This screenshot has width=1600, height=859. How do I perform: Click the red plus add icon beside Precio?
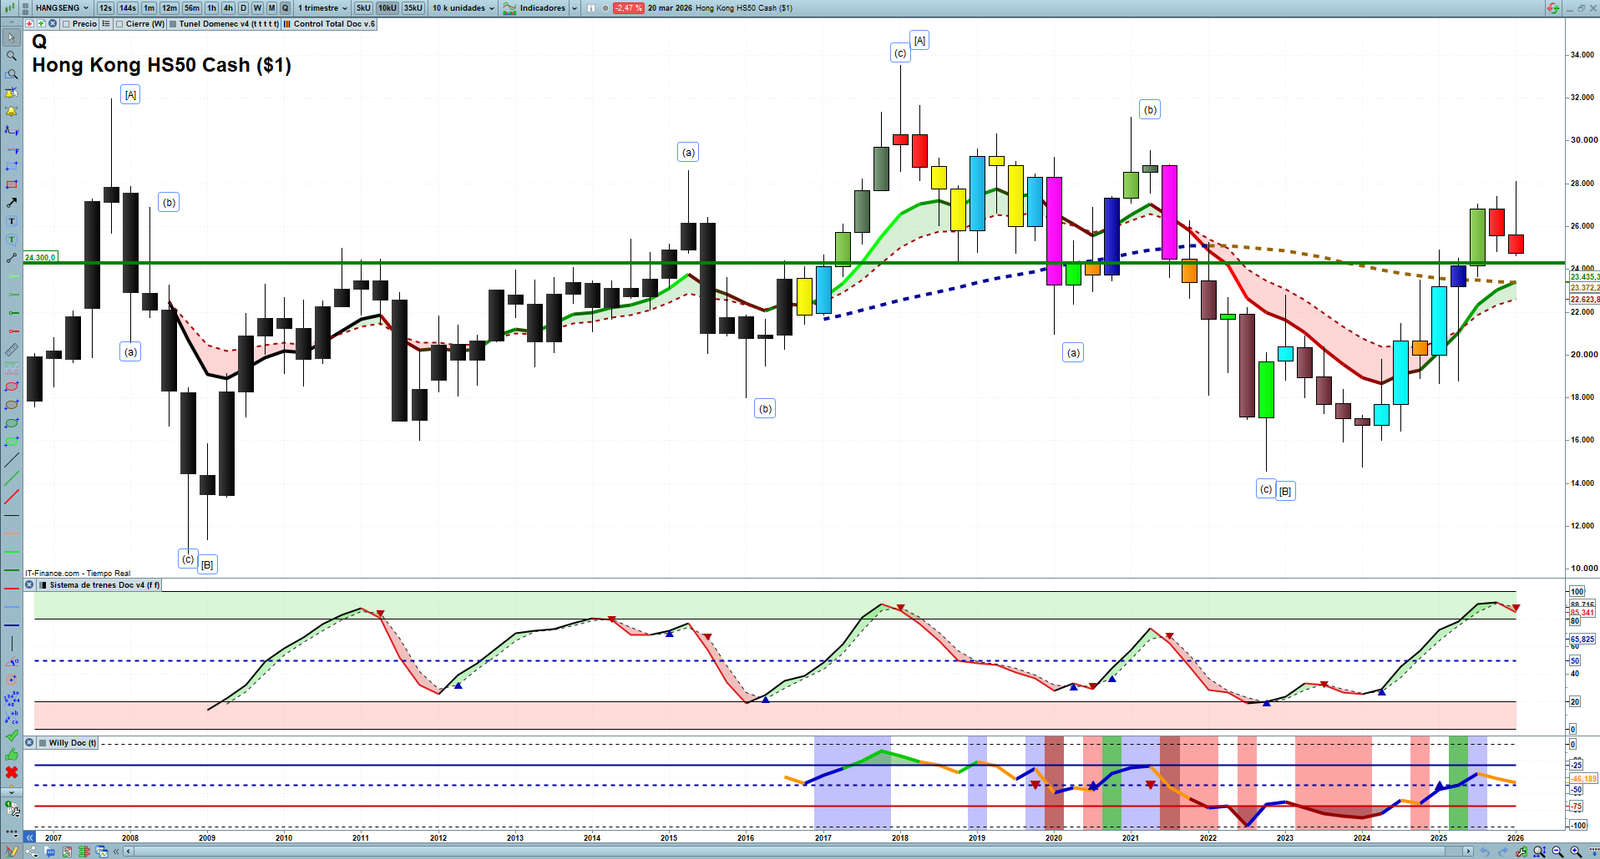tap(29, 24)
